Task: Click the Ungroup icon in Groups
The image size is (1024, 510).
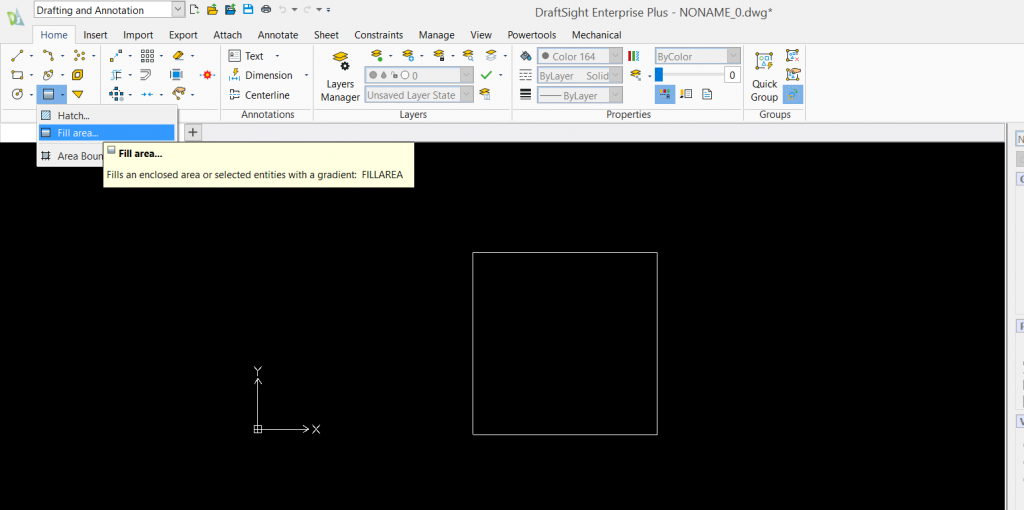Action: click(x=792, y=56)
